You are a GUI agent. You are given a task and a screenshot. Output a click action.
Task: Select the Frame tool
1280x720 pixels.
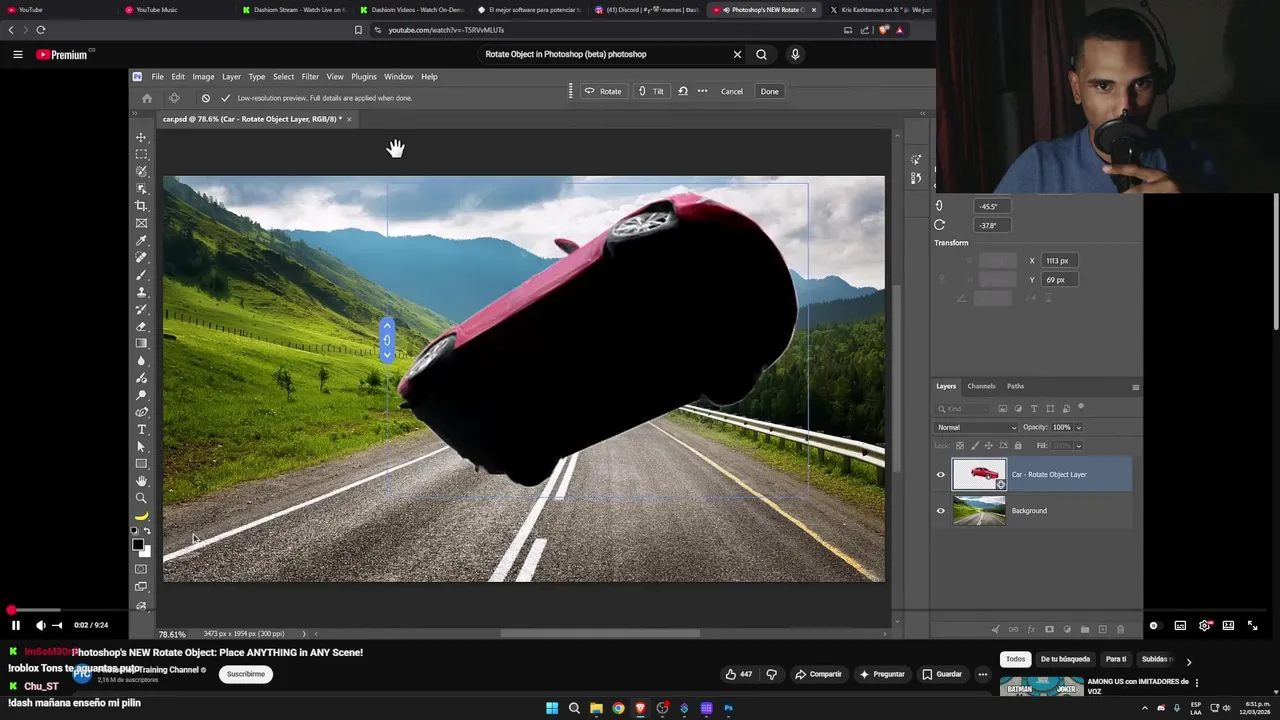(141, 223)
